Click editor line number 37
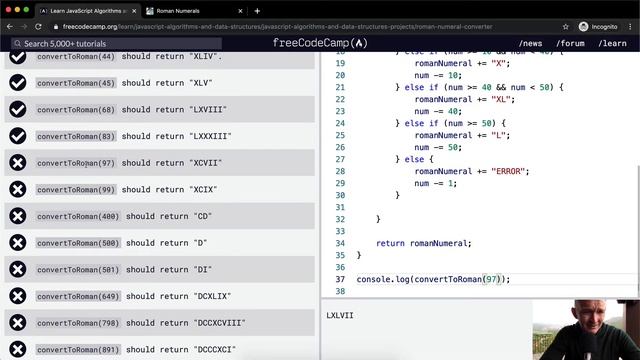Screen dimensions: 640x360 tap(340, 279)
